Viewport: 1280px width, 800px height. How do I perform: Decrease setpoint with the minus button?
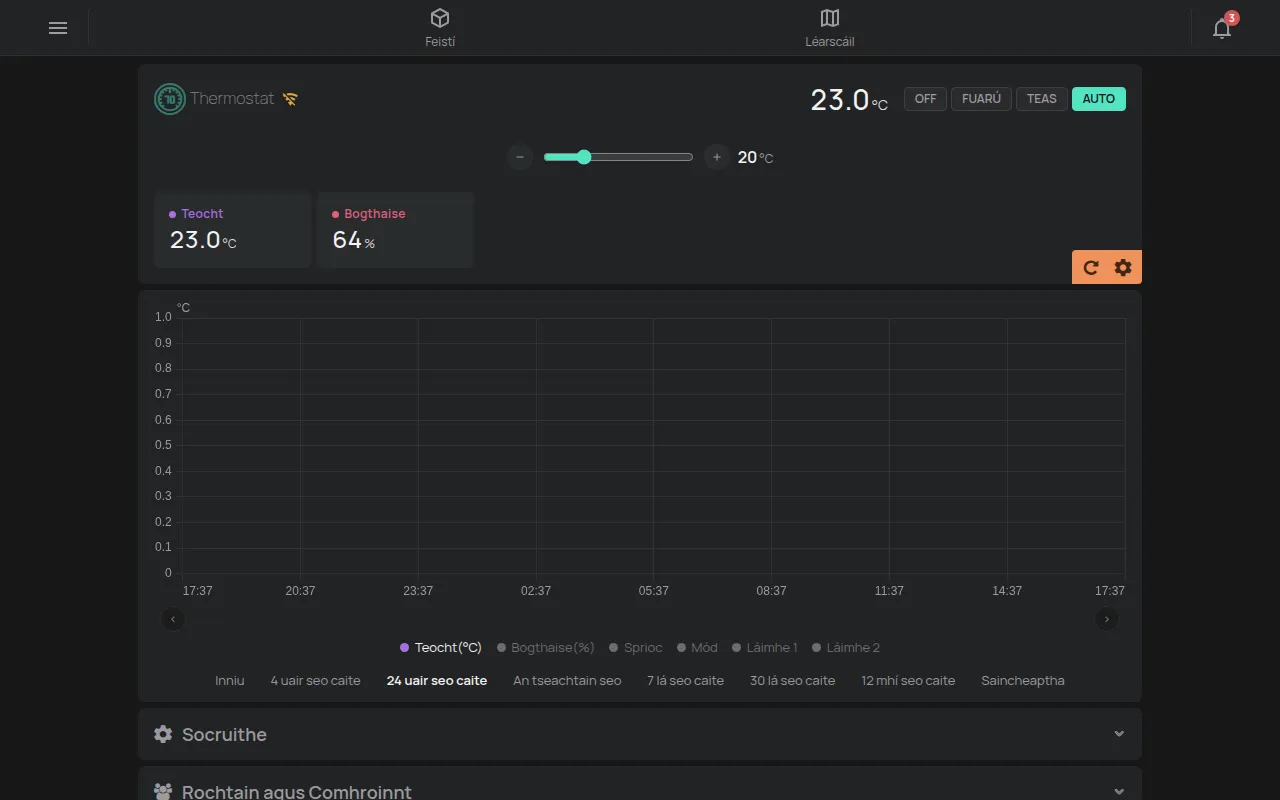[x=520, y=157]
